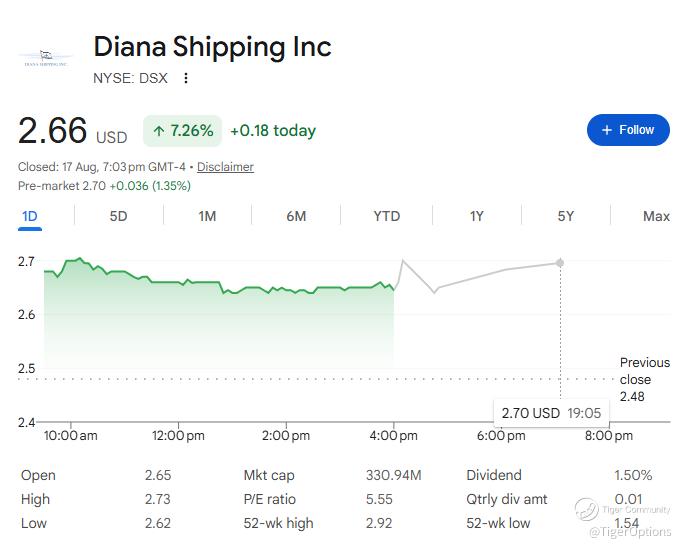Click the Diana Shipping company logo
Screen dimensions: 684x547
[x=46, y=58]
